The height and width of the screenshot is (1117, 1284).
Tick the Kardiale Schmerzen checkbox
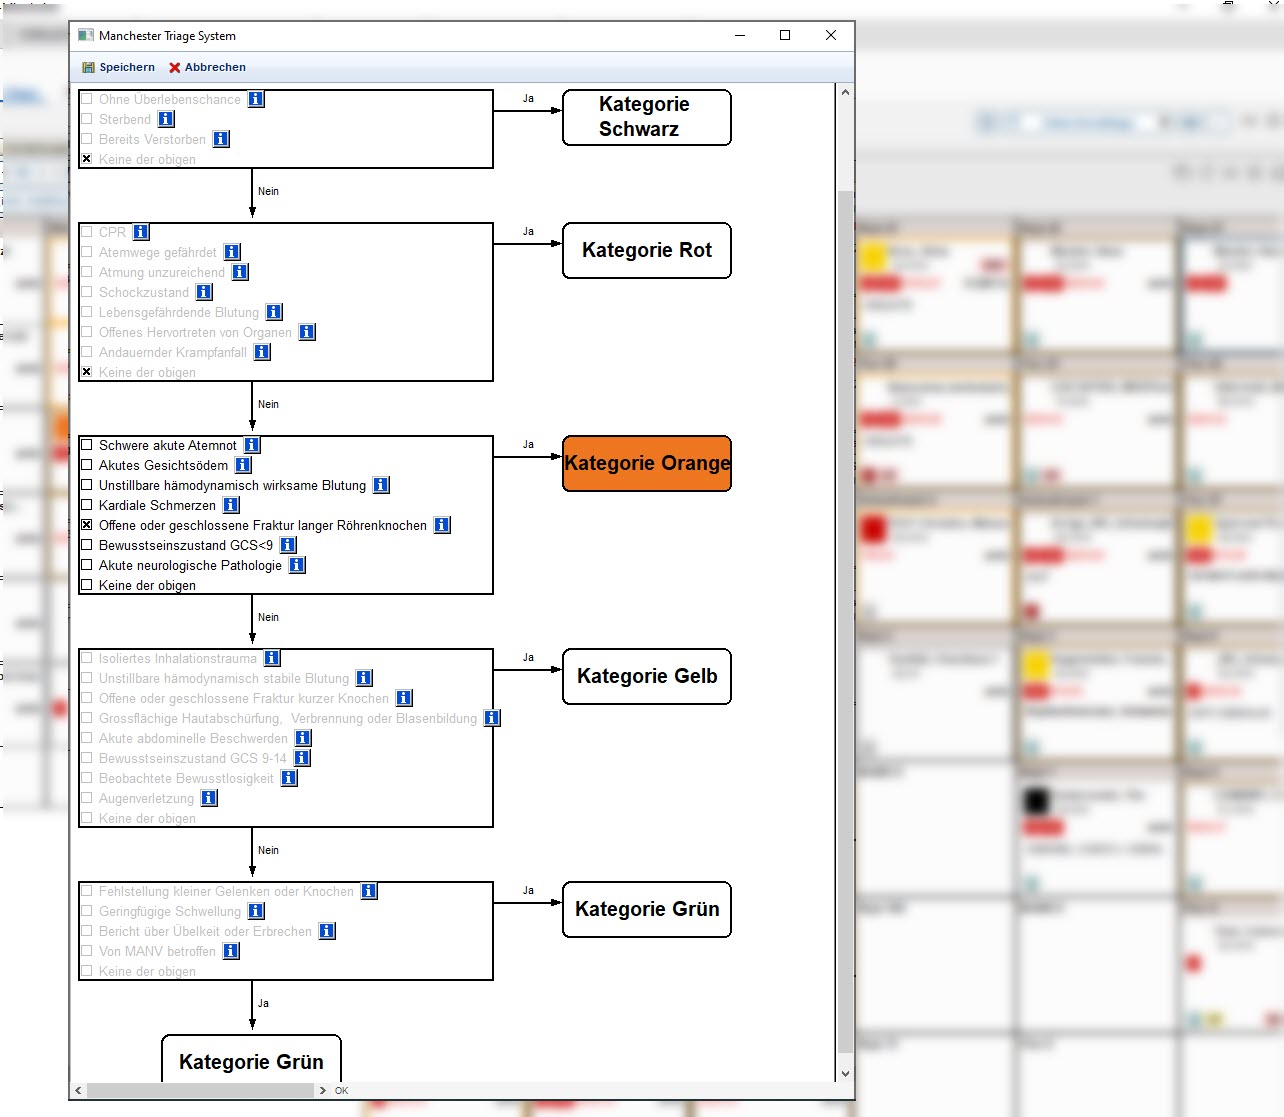click(x=87, y=505)
